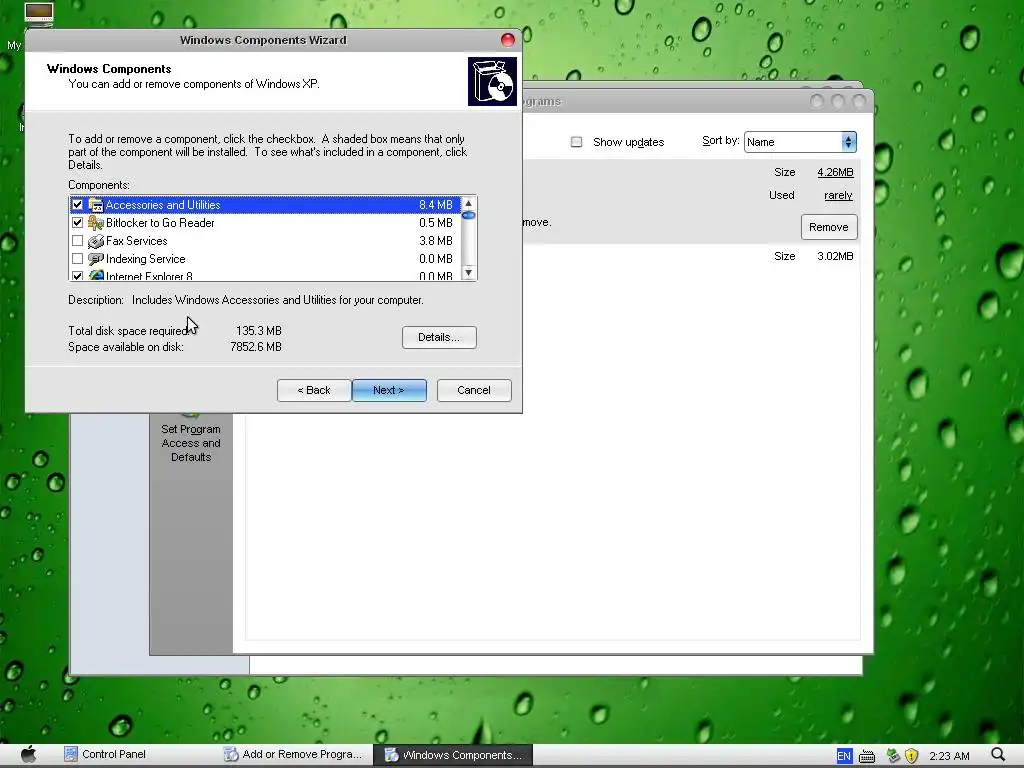Enable the Show updates checkbox

click(x=576, y=142)
